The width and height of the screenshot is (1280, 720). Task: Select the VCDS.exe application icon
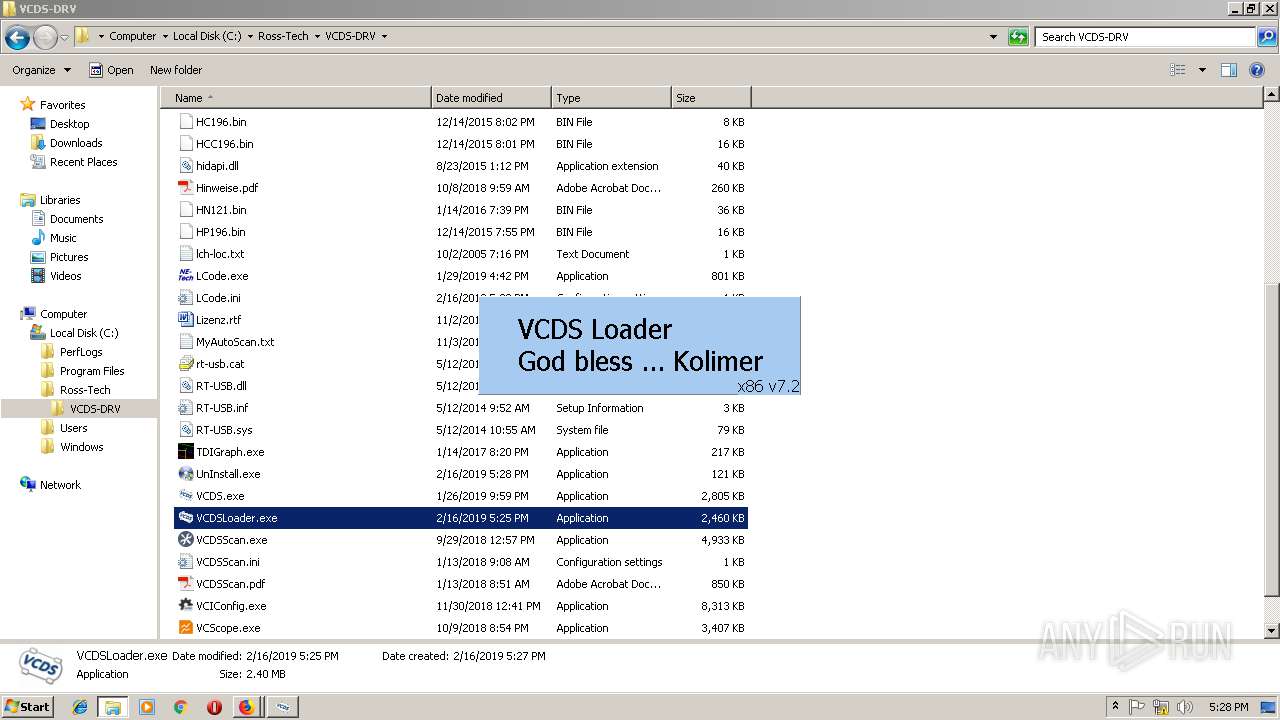pyautogui.click(x=185, y=496)
